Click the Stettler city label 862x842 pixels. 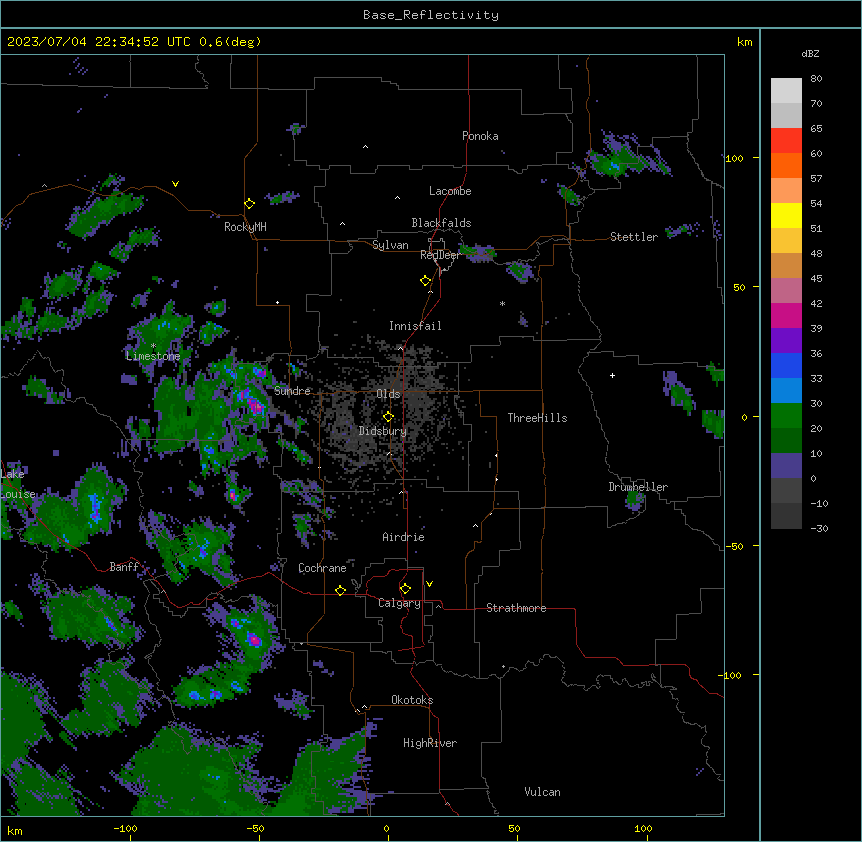(634, 237)
